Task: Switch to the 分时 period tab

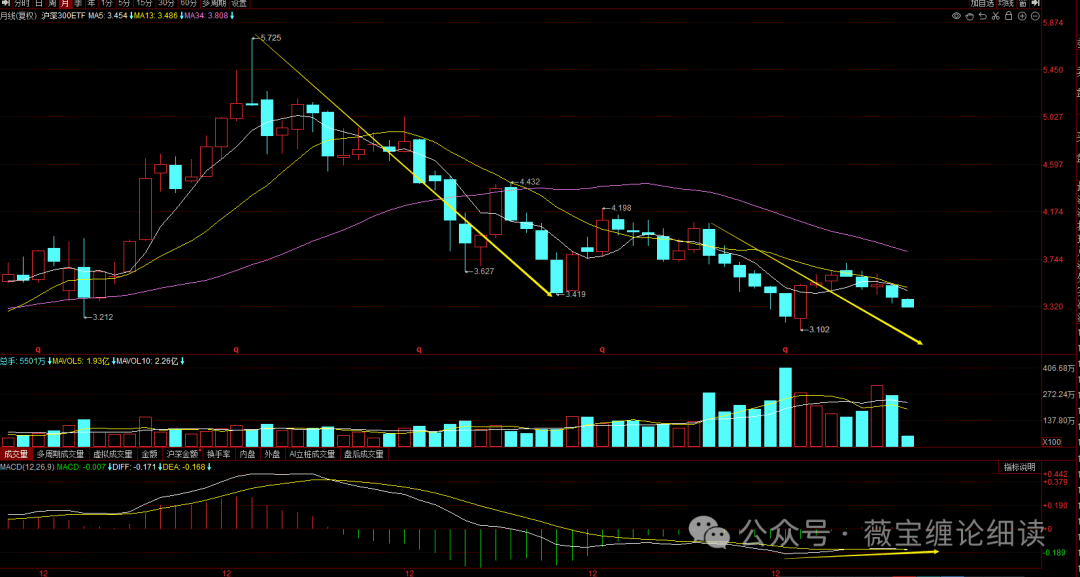Action: [22, 3]
